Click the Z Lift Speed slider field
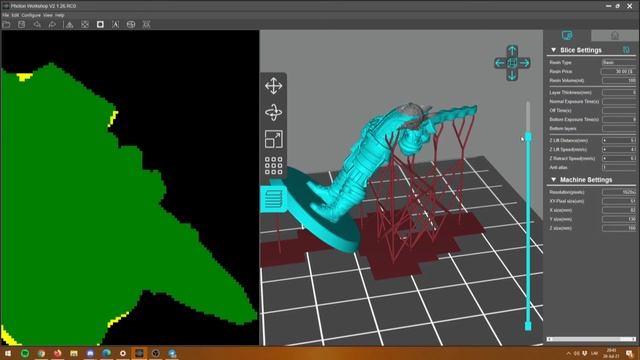The height and width of the screenshot is (360, 640). pyautogui.click(x=619, y=149)
